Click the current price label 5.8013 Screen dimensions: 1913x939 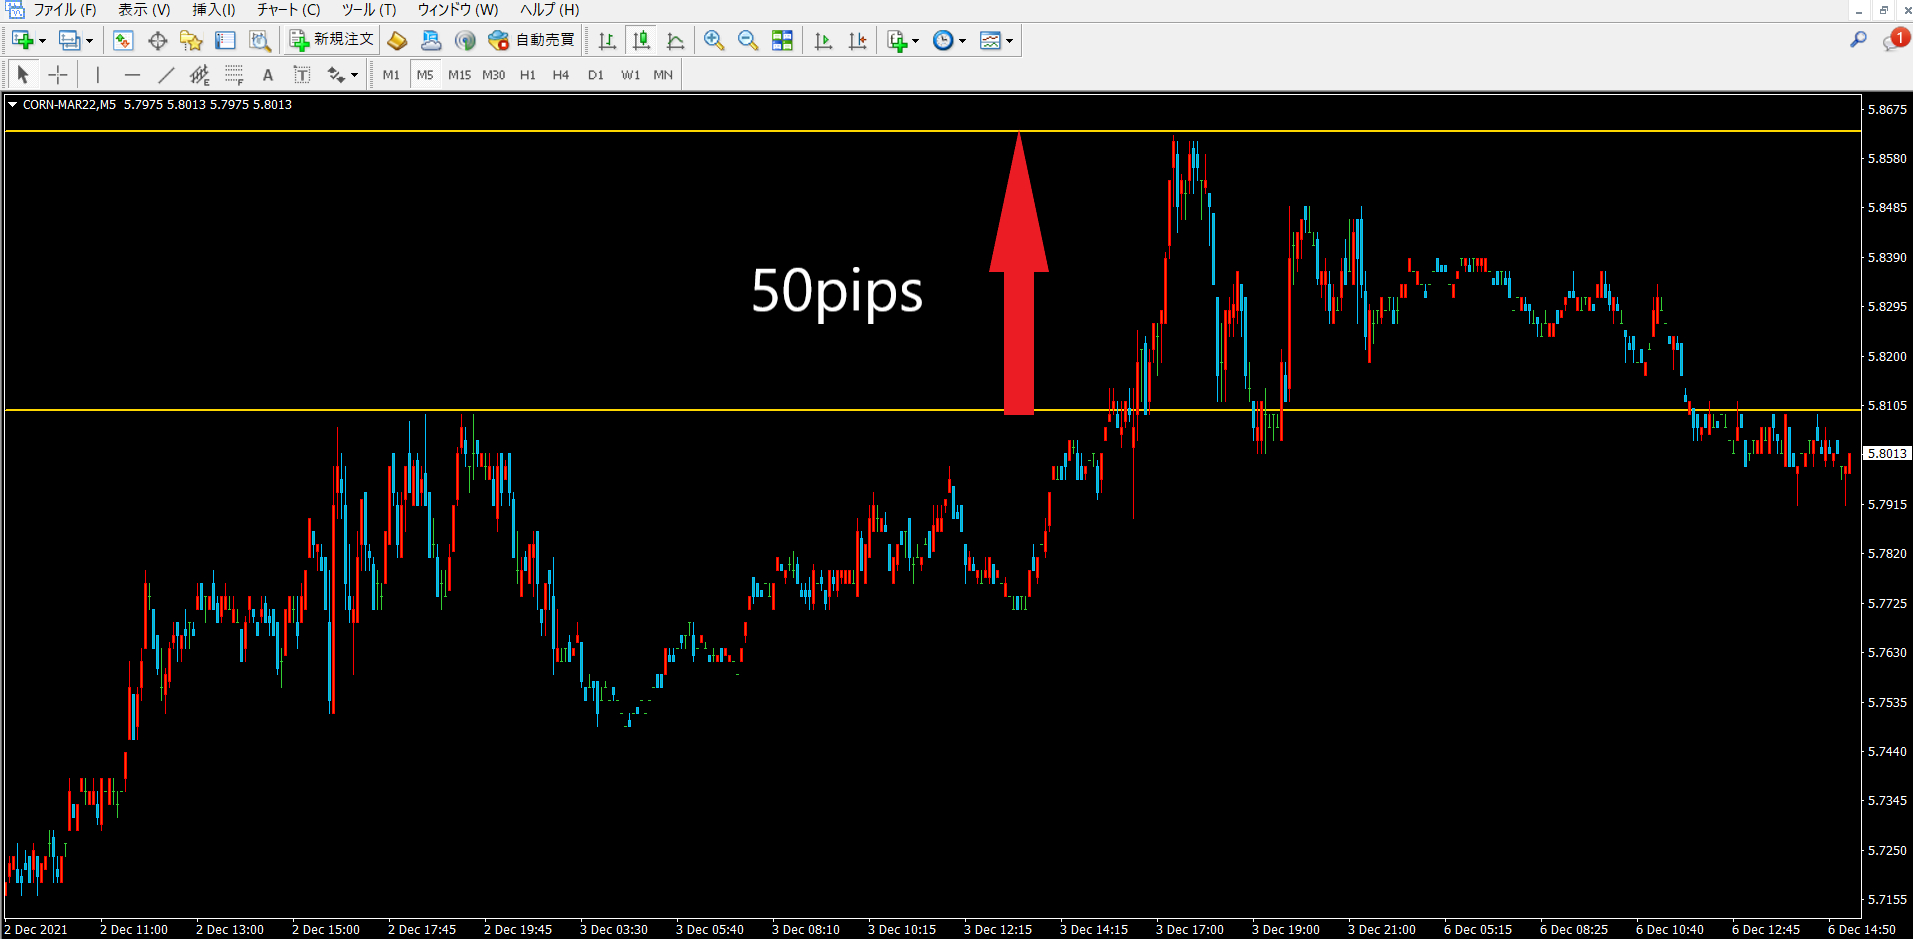point(1887,453)
